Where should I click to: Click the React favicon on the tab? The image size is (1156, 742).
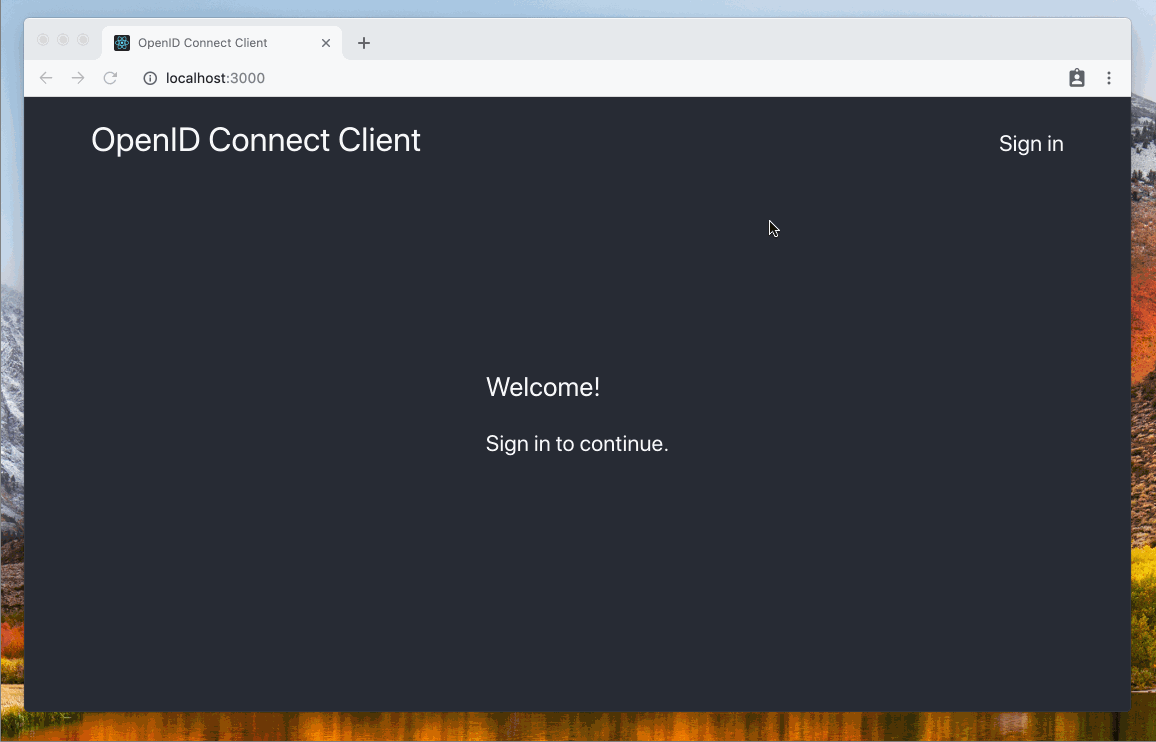pyautogui.click(x=122, y=43)
